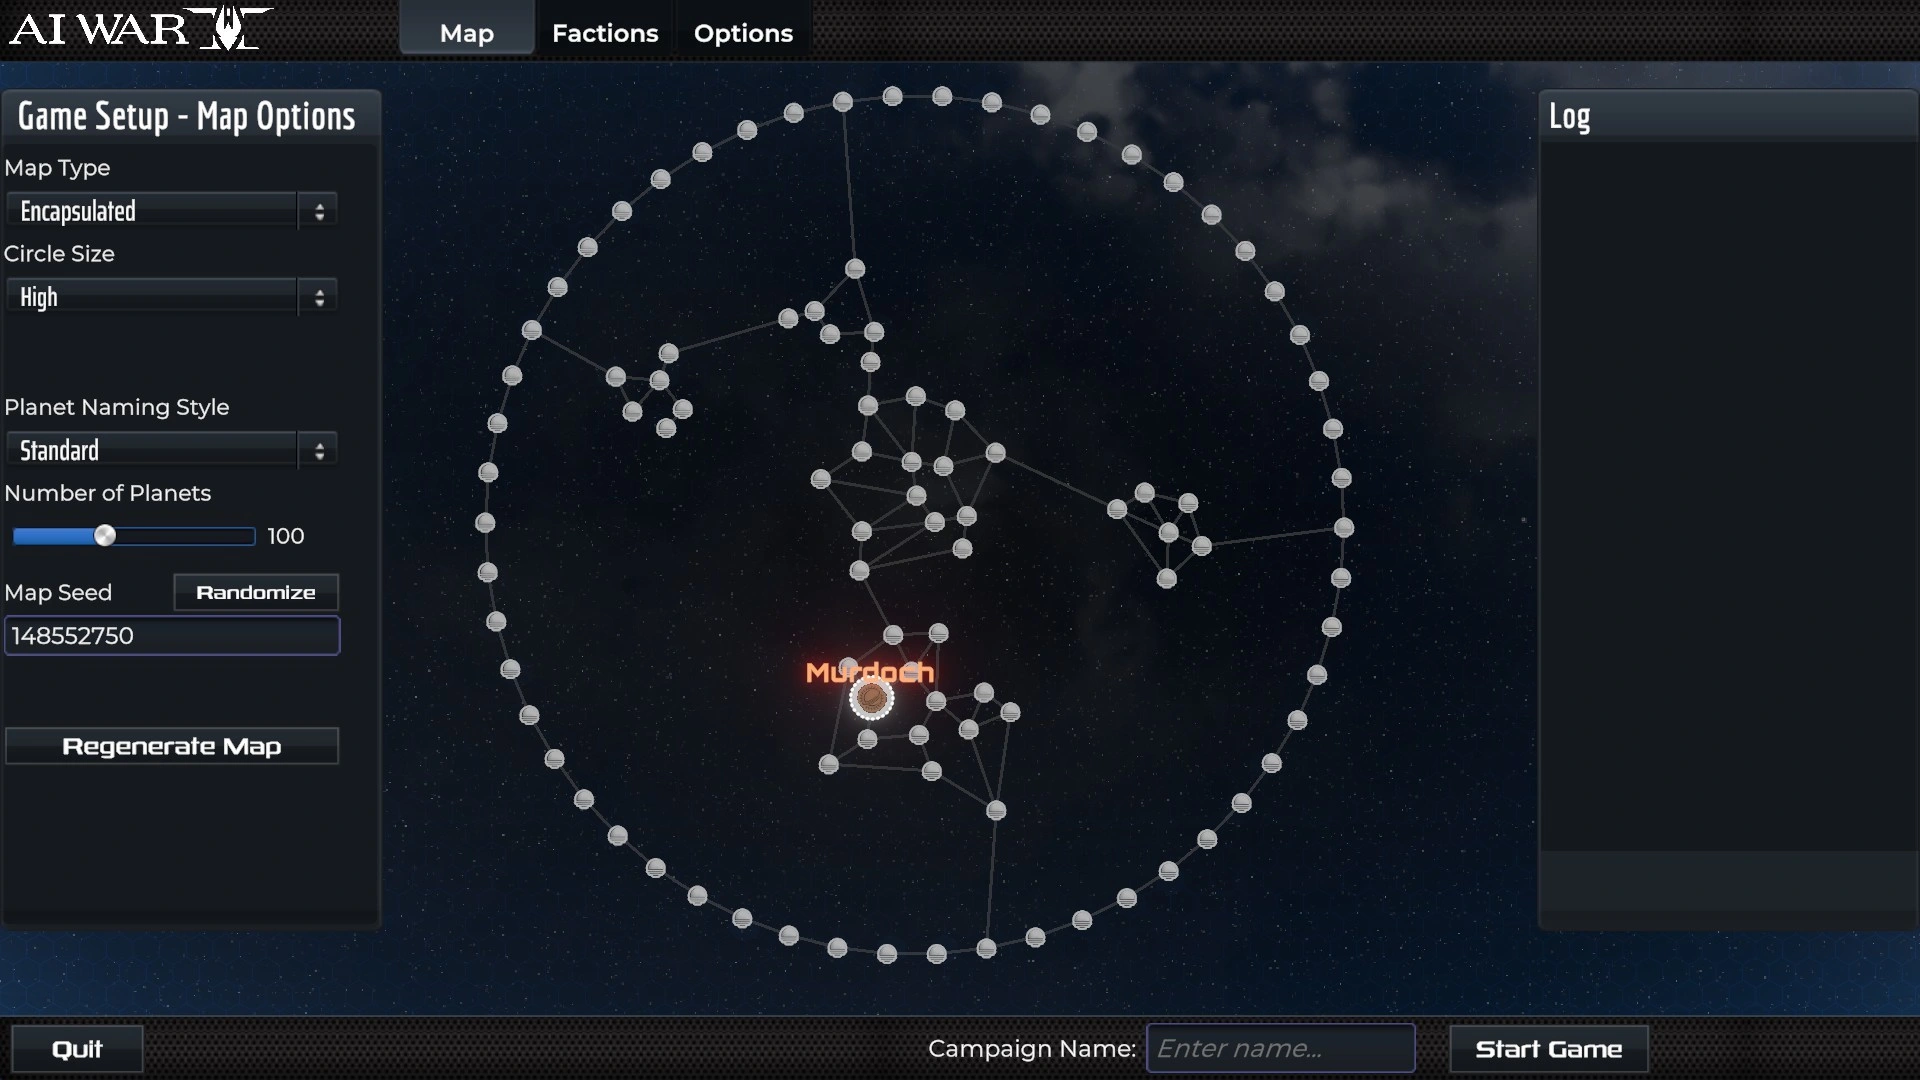Toggle the Encapsulated map type option
Viewport: 1920px width, 1080px height.
pos(318,211)
